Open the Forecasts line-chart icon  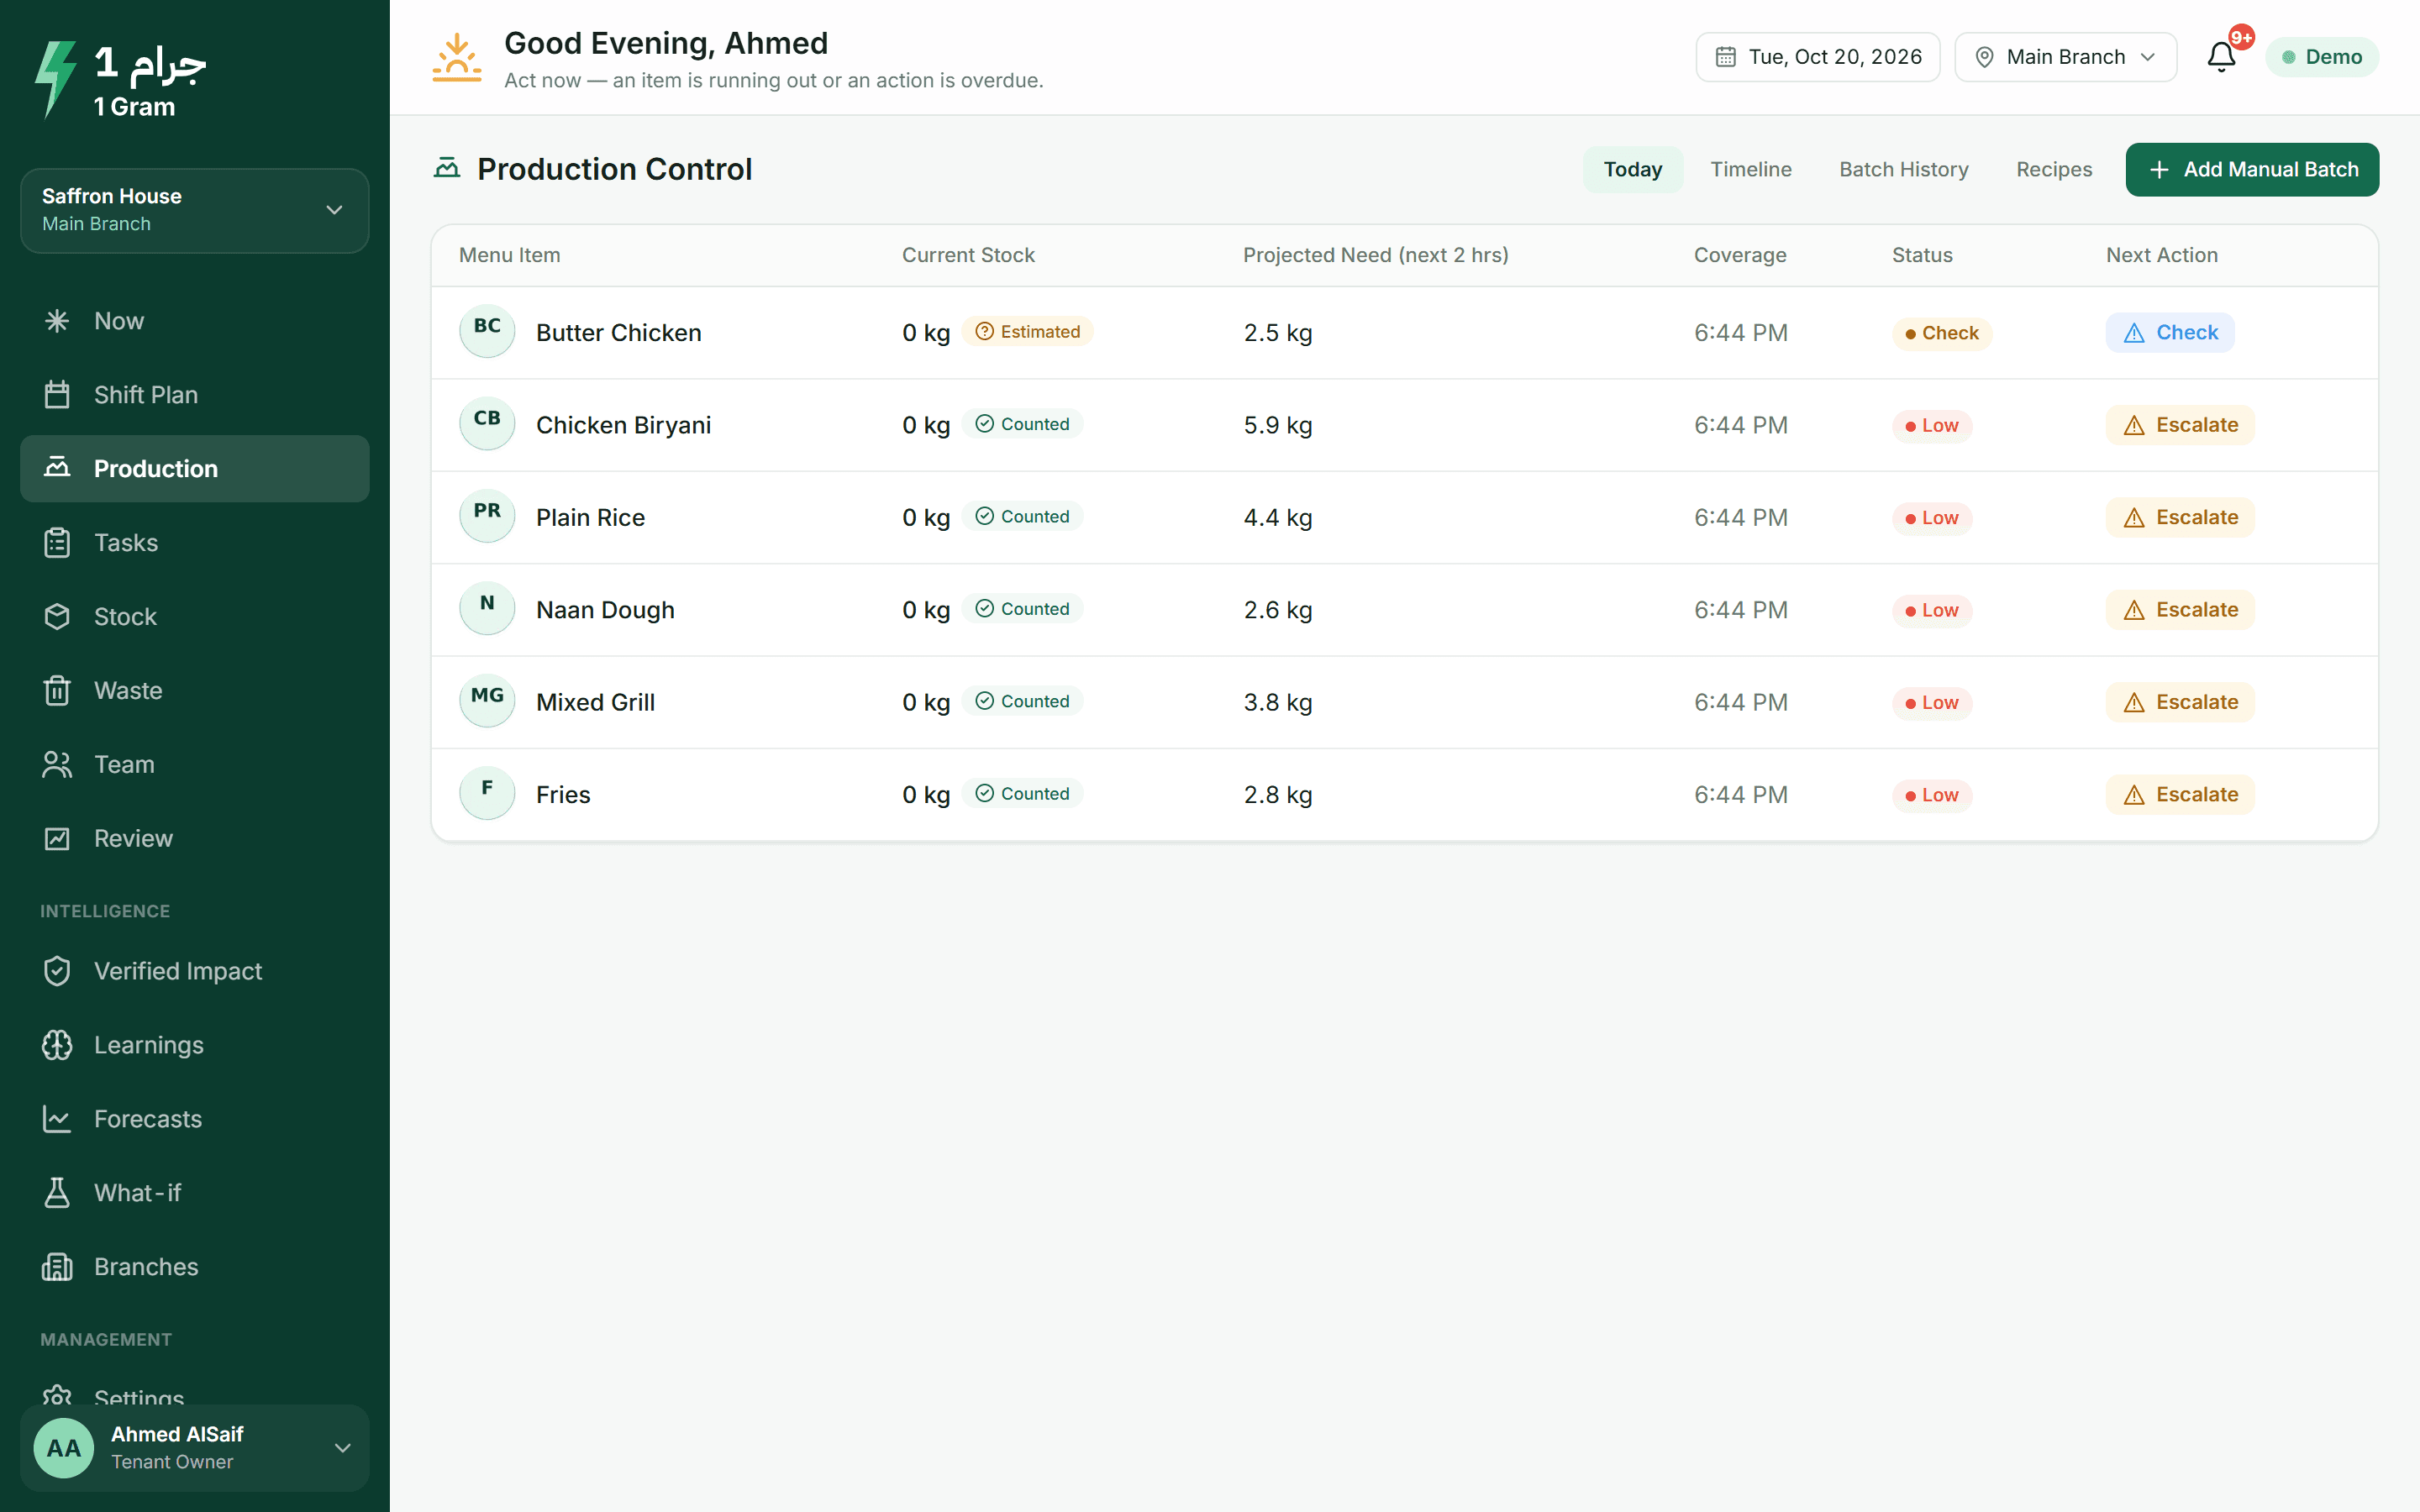(x=57, y=1119)
